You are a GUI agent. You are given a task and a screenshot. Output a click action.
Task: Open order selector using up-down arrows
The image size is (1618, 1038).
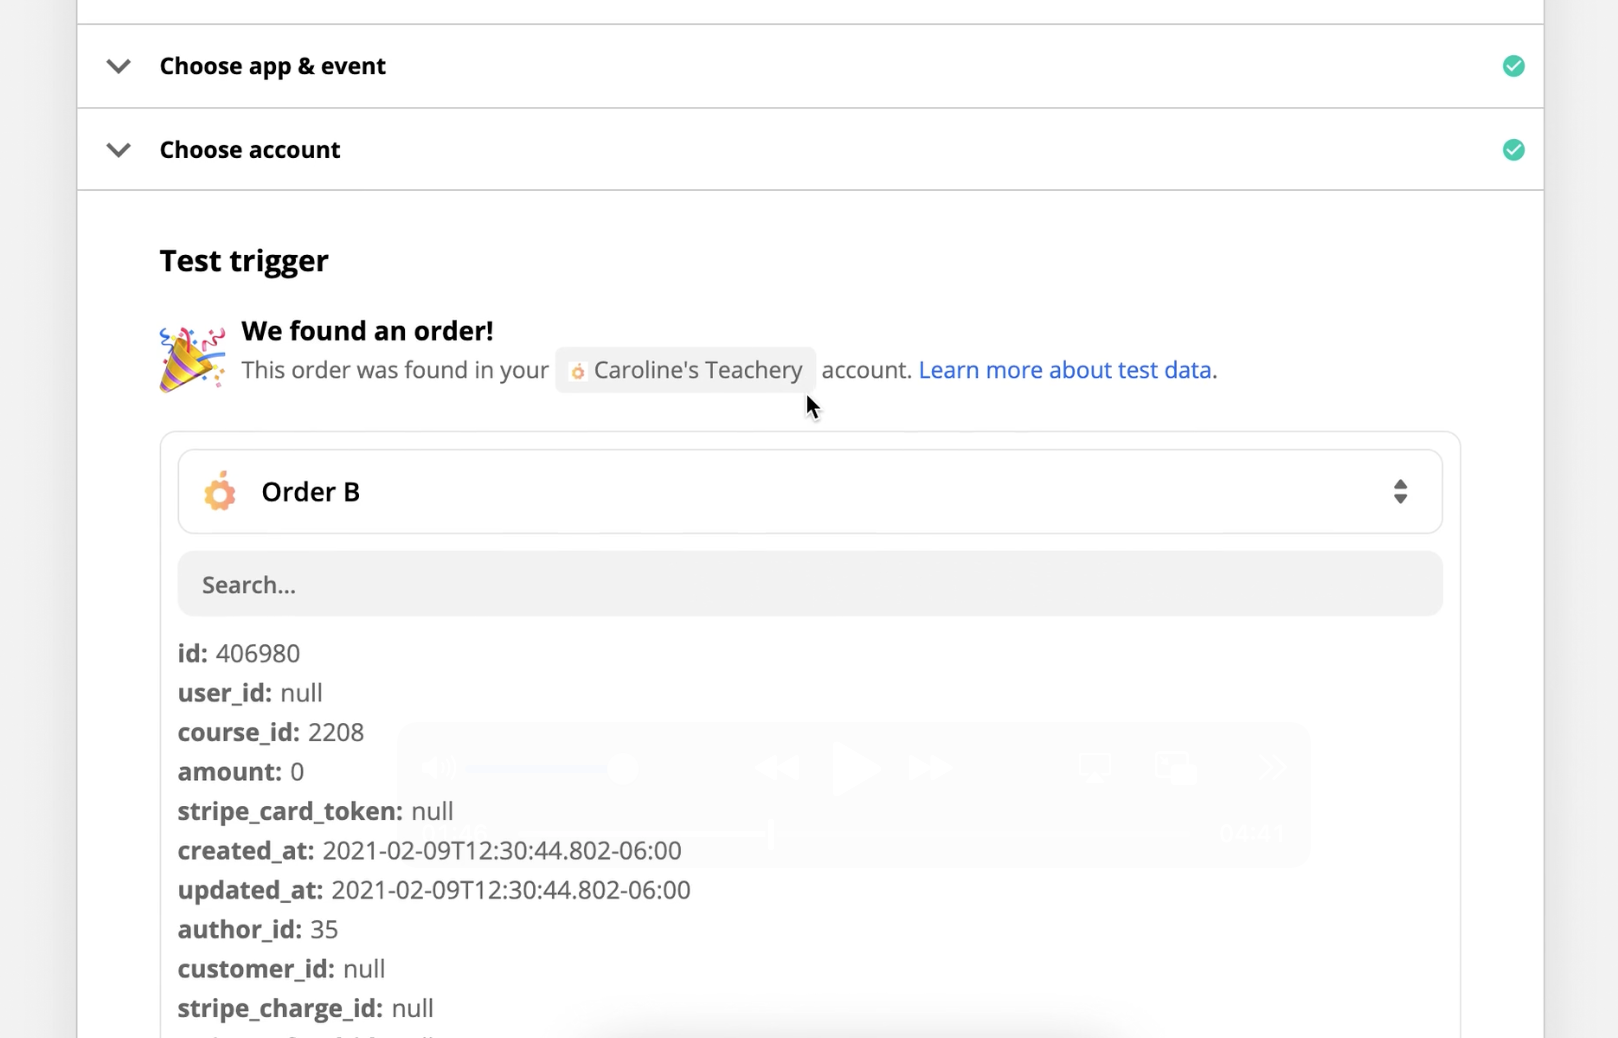pyautogui.click(x=1400, y=491)
